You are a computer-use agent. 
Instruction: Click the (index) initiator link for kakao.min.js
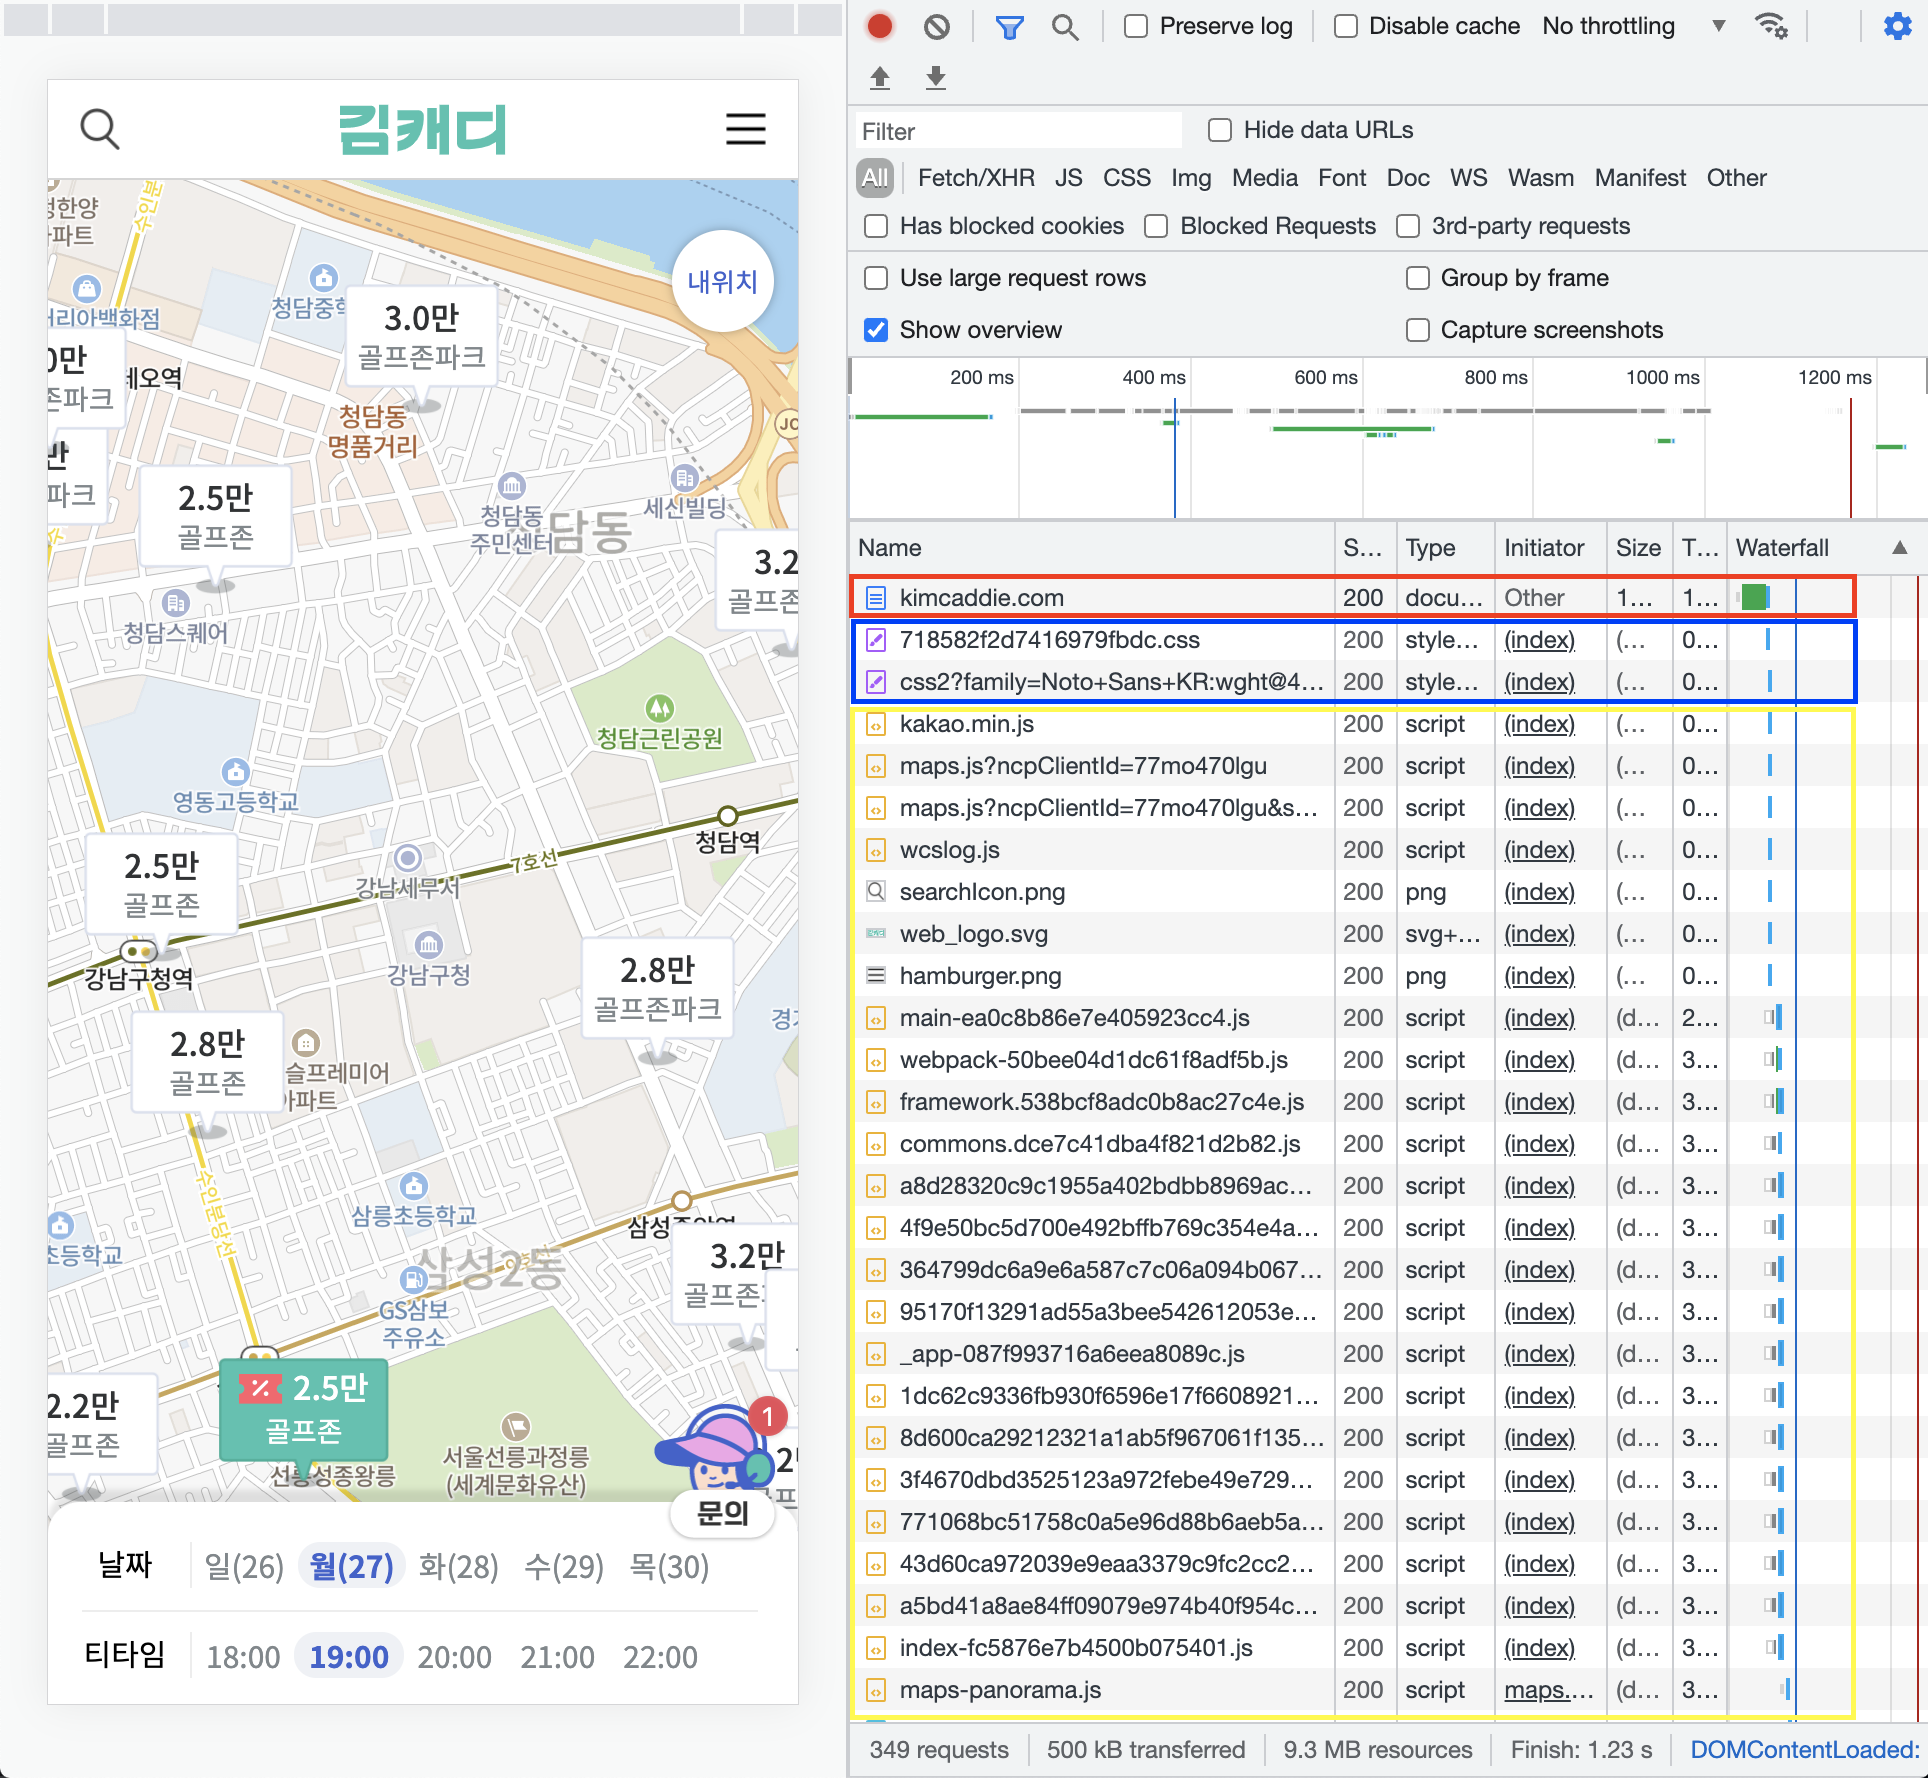[1539, 724]
